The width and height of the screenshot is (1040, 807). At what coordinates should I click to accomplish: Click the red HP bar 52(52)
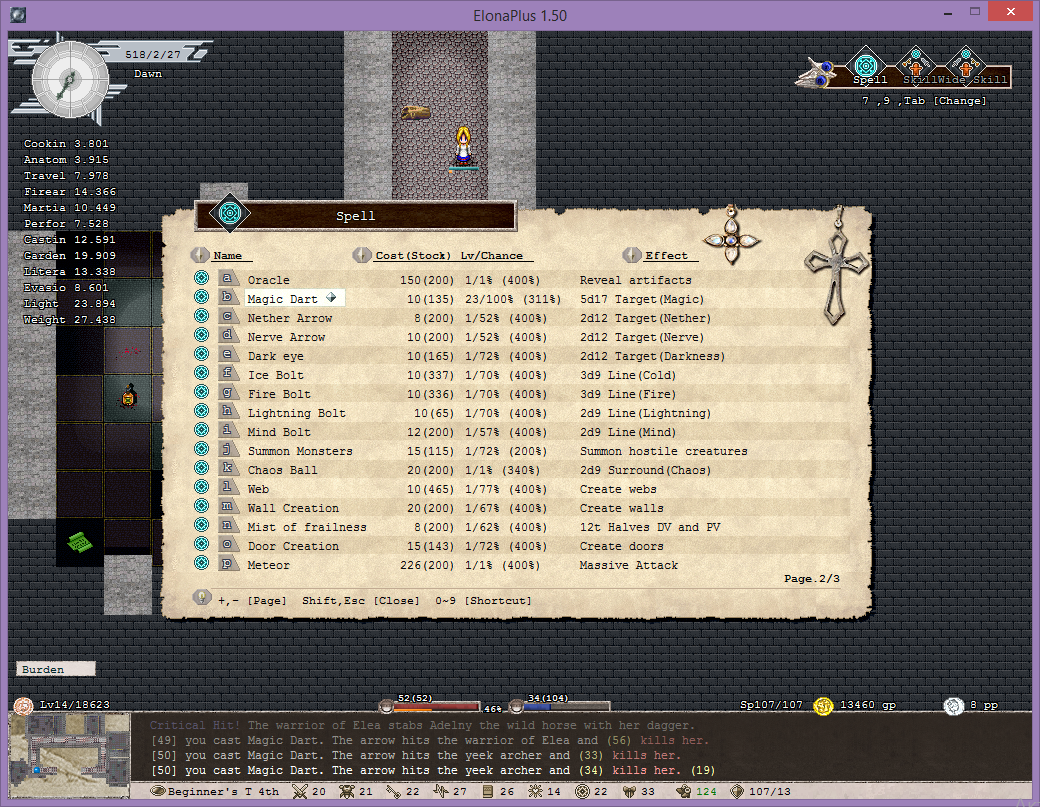click(436, 707)
